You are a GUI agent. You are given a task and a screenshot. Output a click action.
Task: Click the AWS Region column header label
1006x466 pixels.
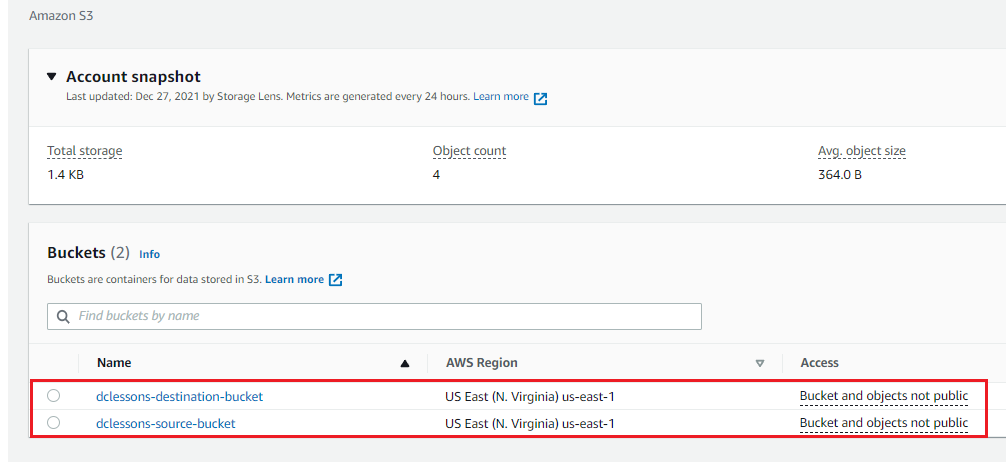tap(482, 363)
